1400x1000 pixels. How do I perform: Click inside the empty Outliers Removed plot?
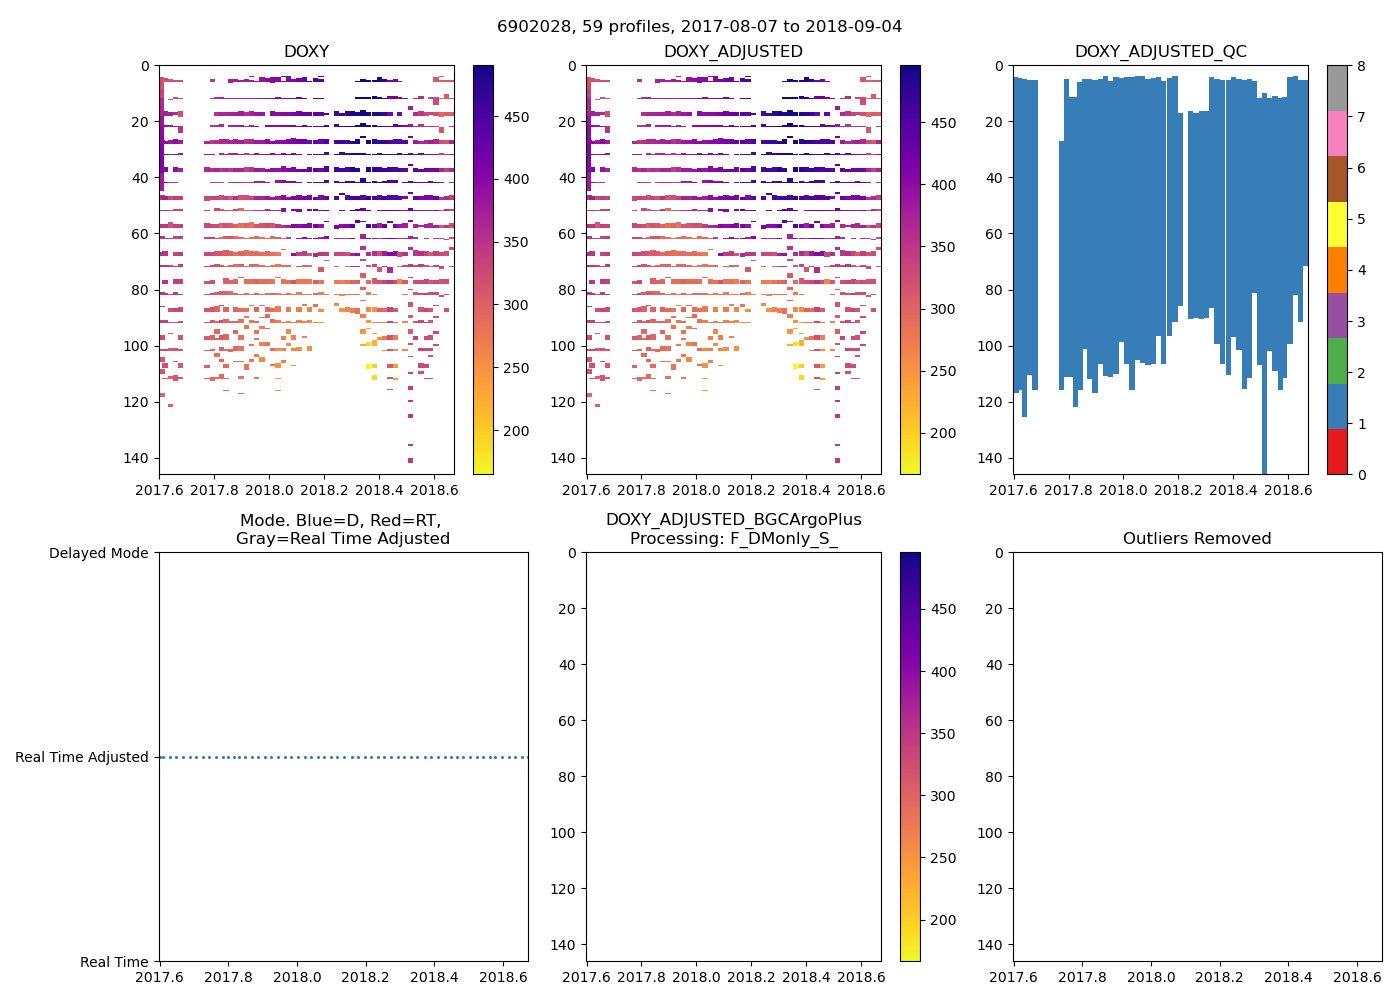pos(1197,757)
